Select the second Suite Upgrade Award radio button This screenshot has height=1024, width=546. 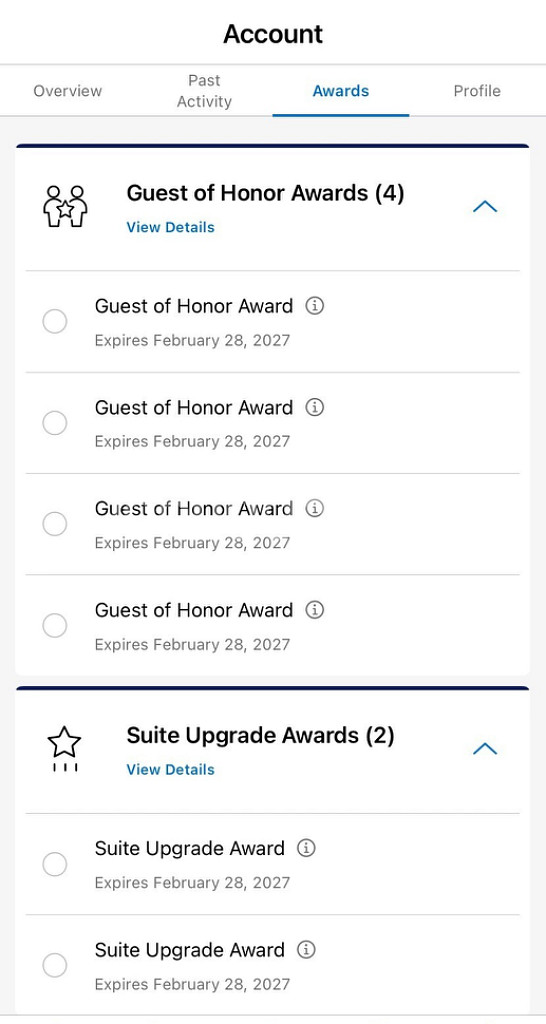tap(55, 965)
